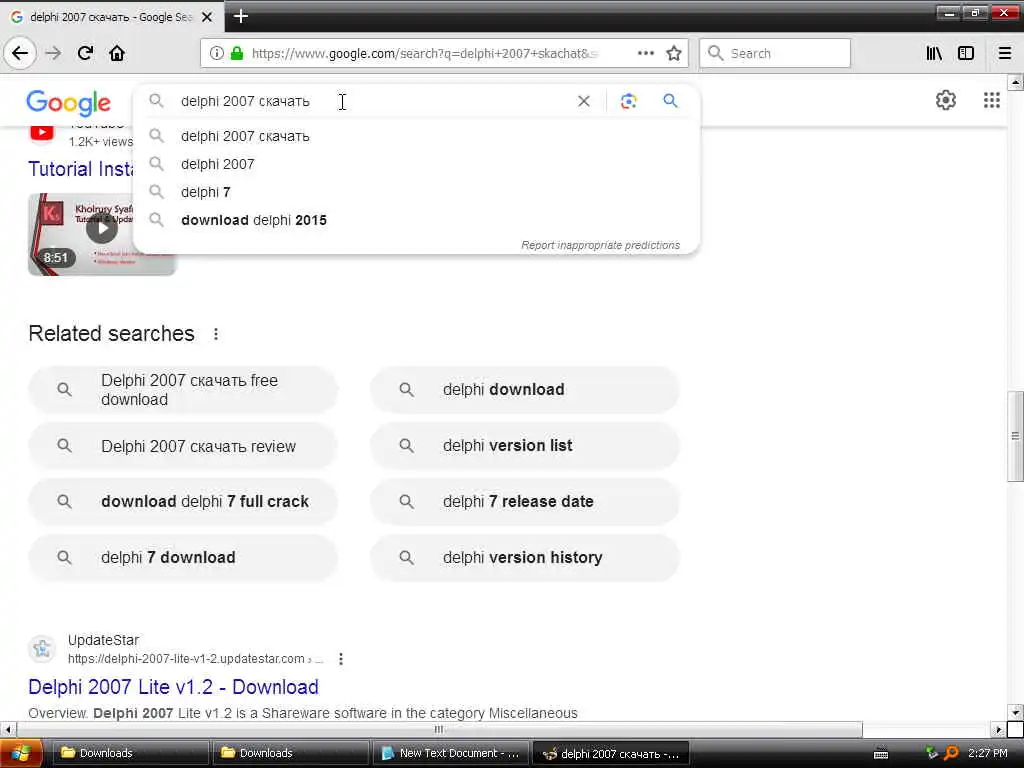Click the Firefox Search box
Viewport: 1024px width, 768px height.
pyautogui.click(x=775, y=53)
